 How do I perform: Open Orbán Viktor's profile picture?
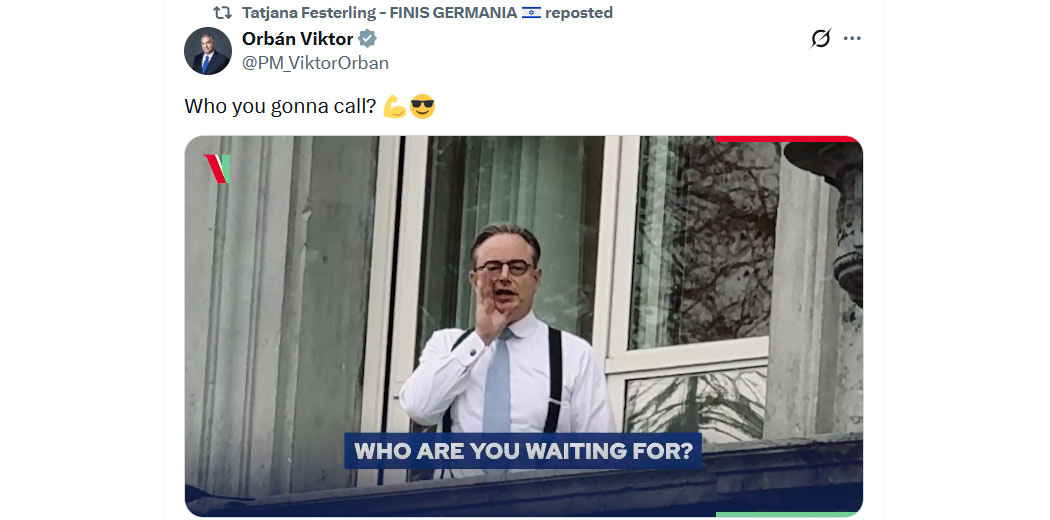pyautogui.click(x=208, y=51)
